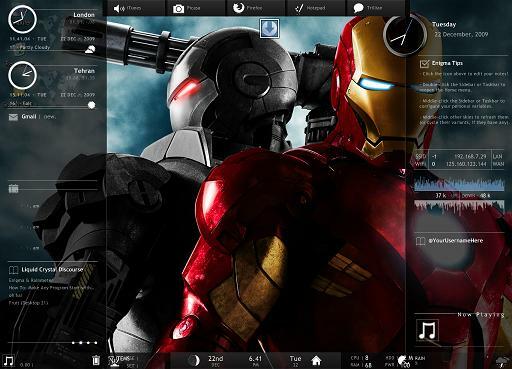Click the London analog clock
This screenshot has height=369, width=512.
22,20
